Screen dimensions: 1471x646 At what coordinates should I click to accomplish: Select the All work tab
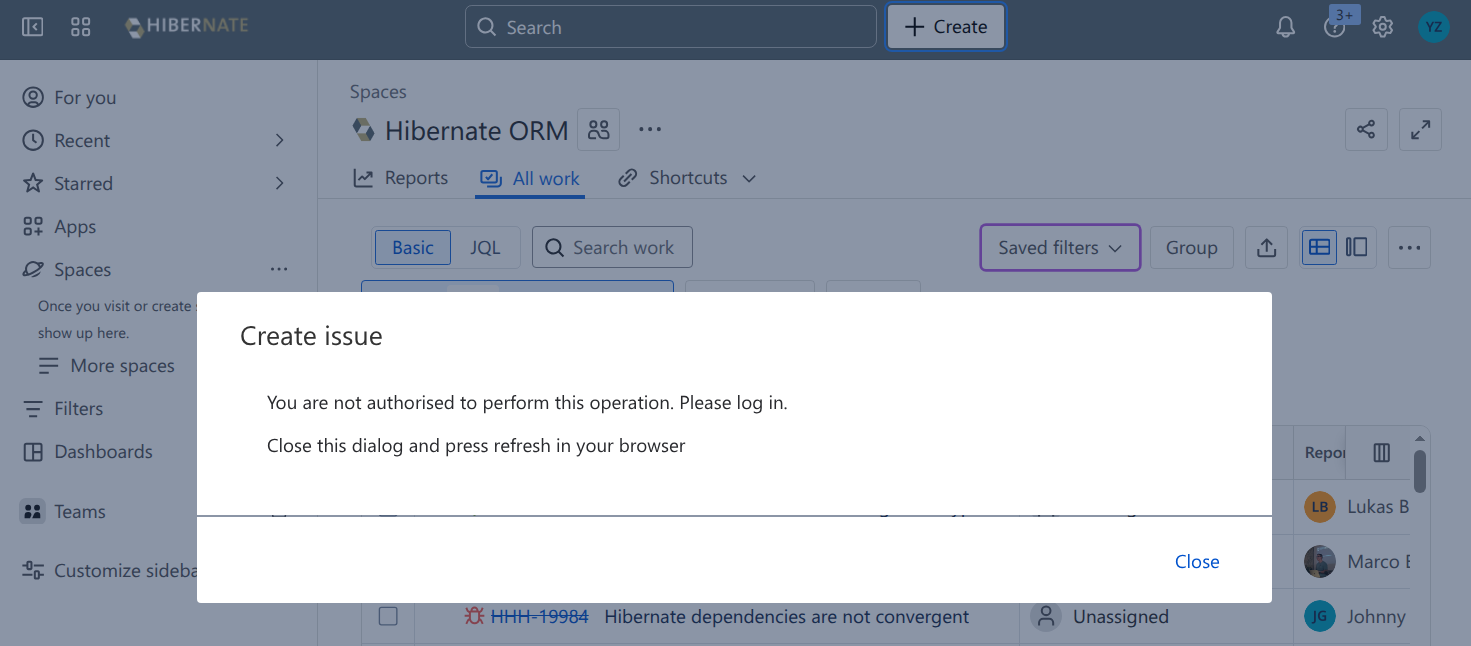coord(530,178)
